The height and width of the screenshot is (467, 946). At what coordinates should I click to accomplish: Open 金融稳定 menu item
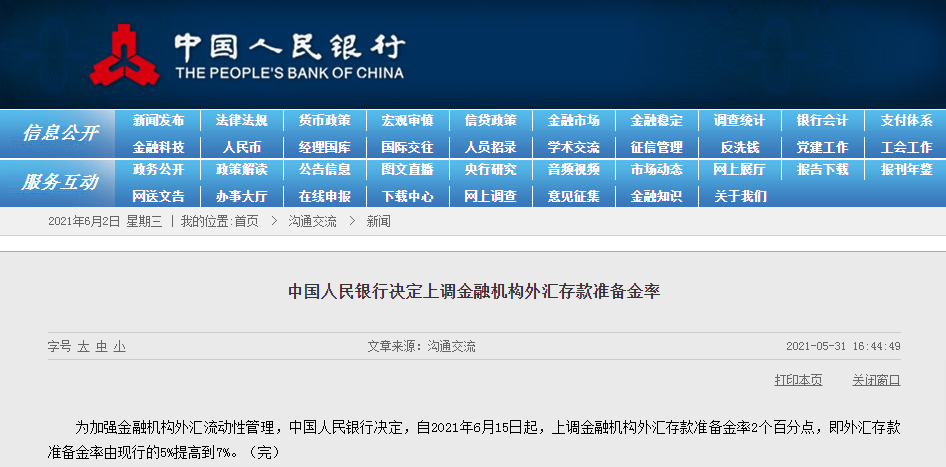[657, 121]
